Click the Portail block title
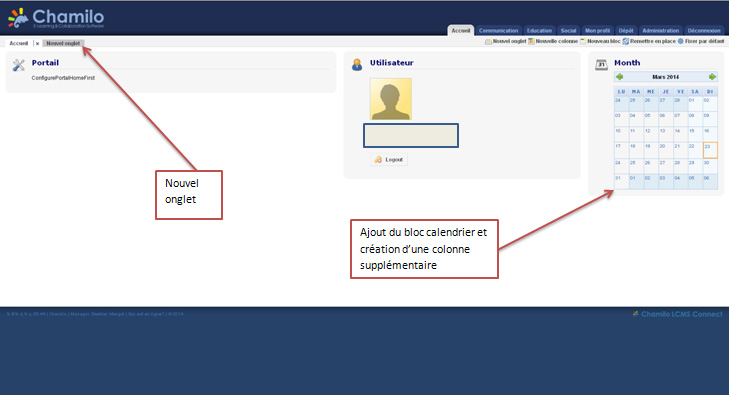Screen dimensions: 729x395 pyautogui.click(x=45, y=63)
